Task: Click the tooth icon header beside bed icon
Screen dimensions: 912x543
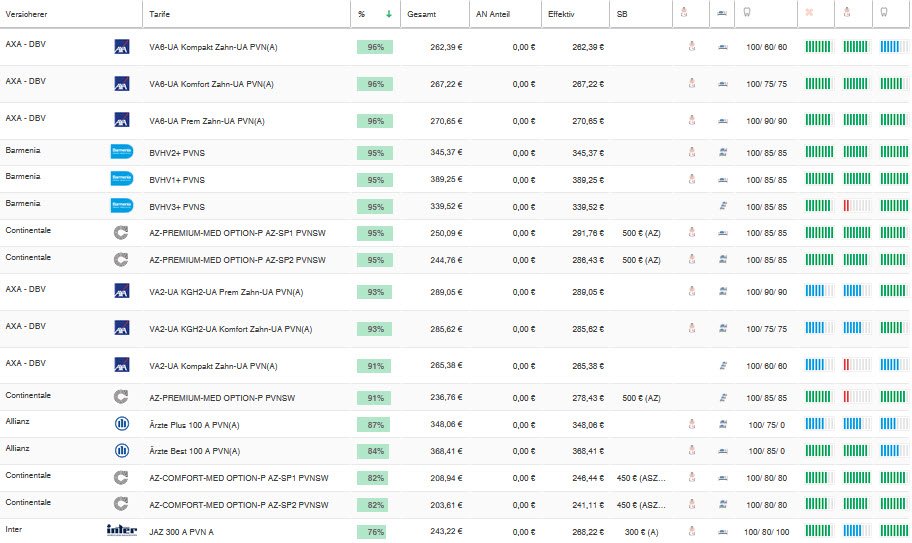Action: pyautogui.click(x=747, y=14)
